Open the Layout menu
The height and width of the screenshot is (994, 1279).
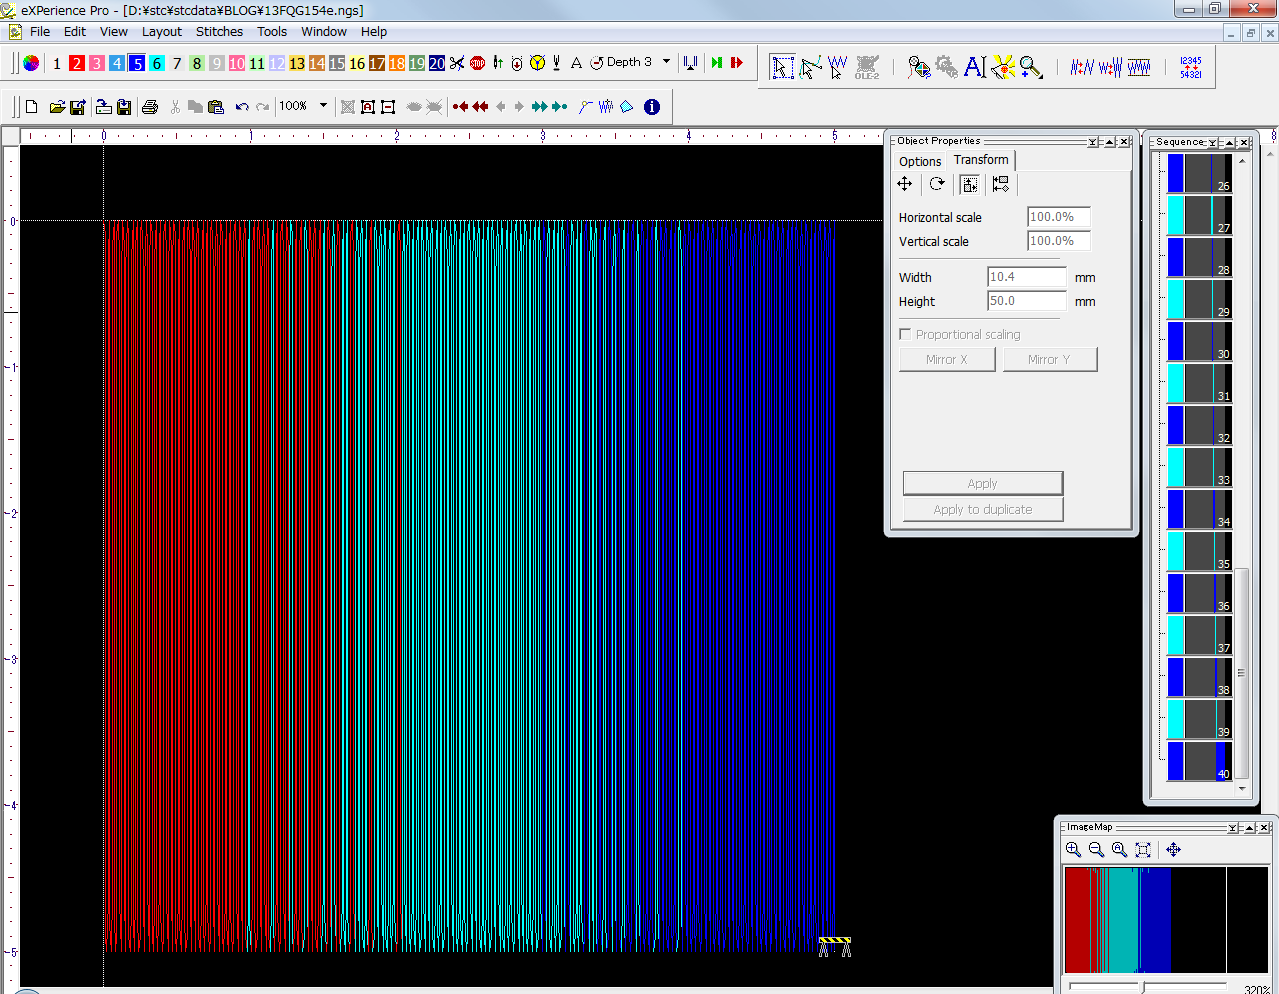tap(162, 32)
